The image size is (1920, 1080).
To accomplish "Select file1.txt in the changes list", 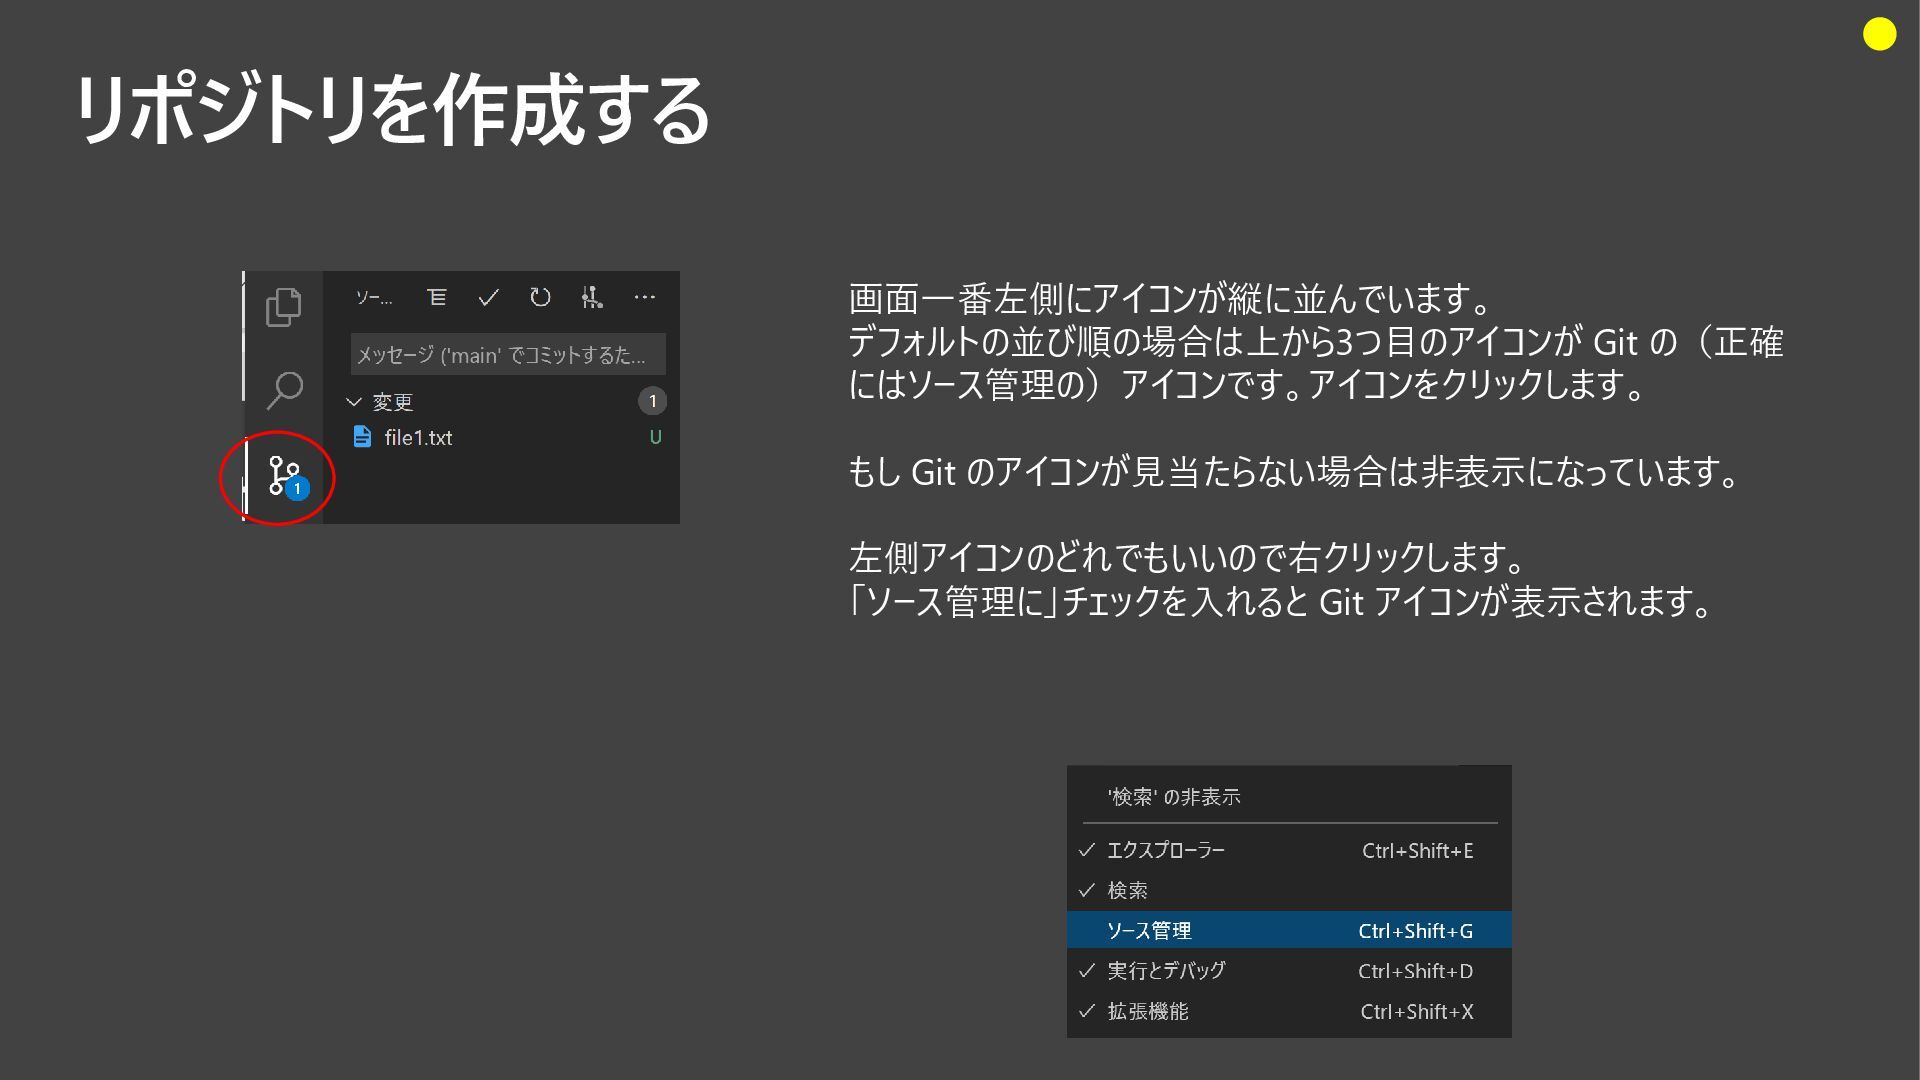I will click(x=418, y=437).
